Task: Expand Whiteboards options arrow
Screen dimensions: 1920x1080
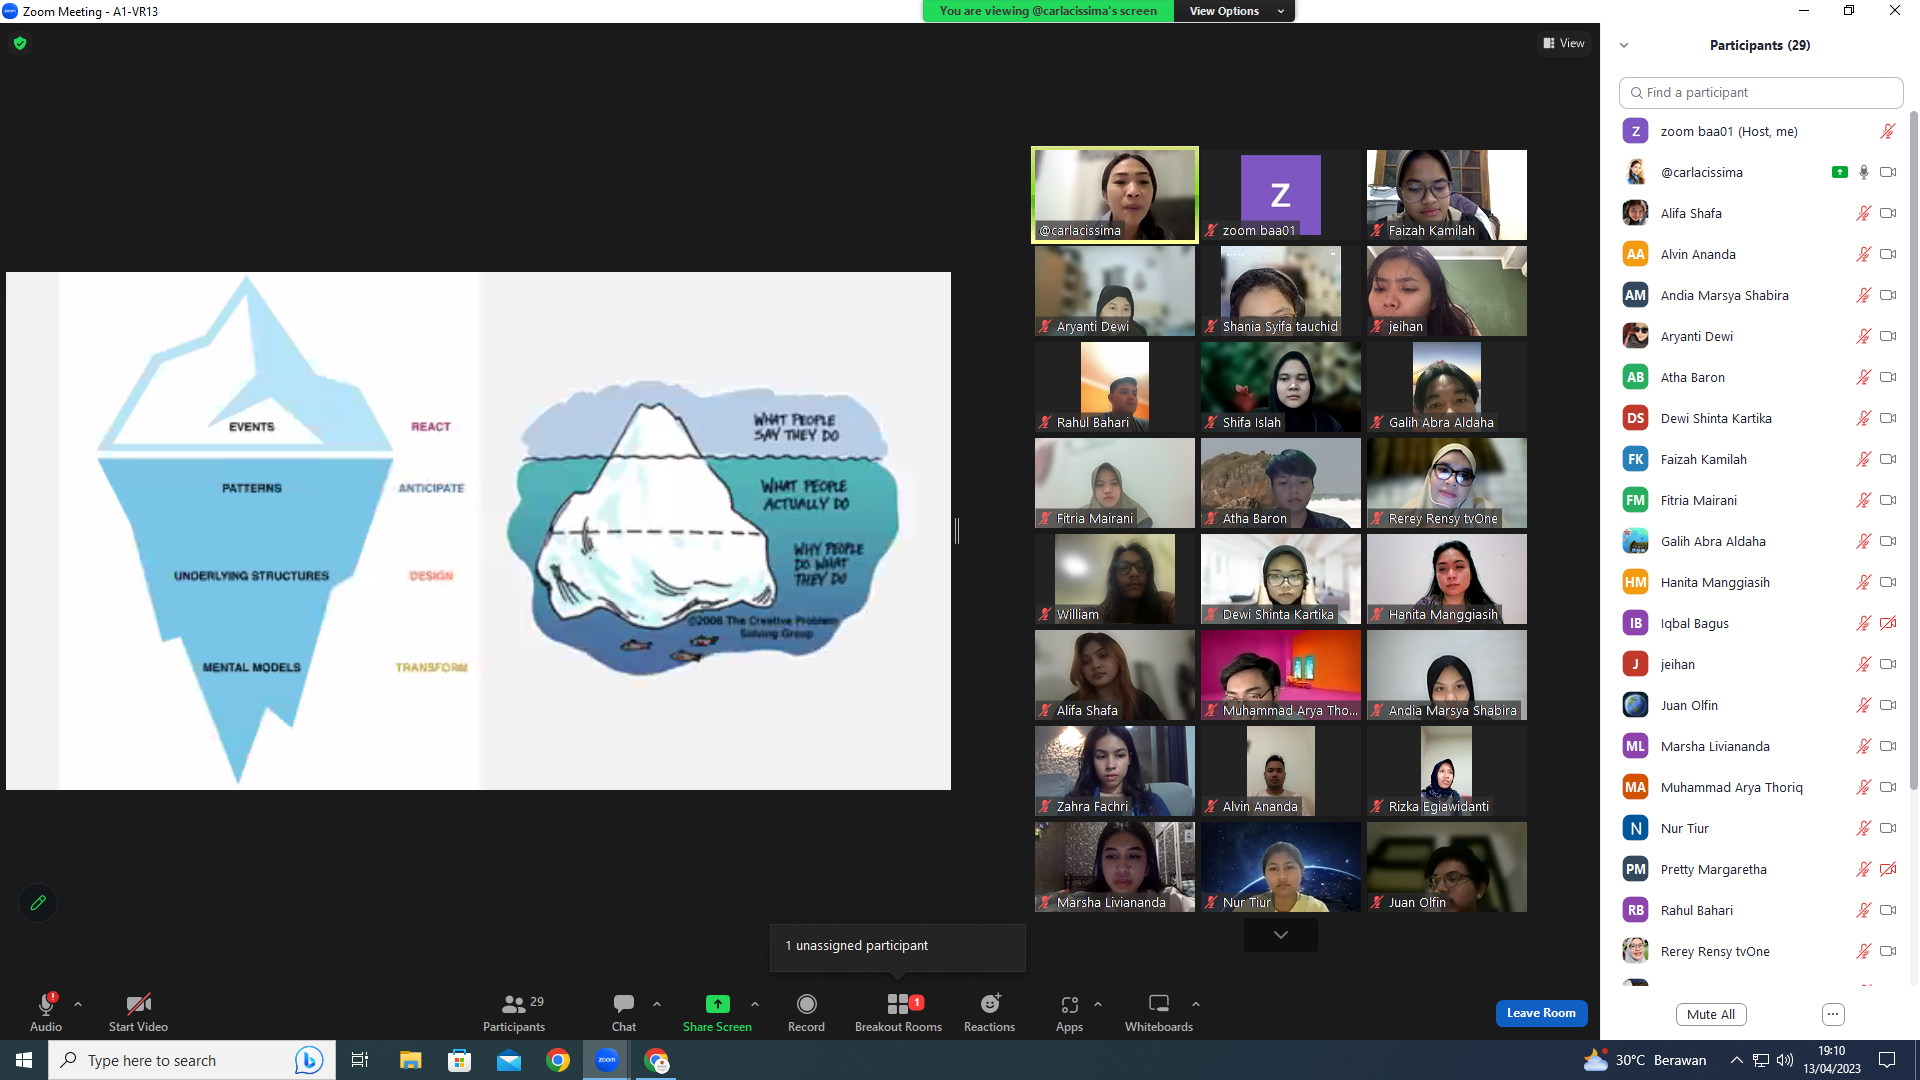Action: tap(1196, 1004)
